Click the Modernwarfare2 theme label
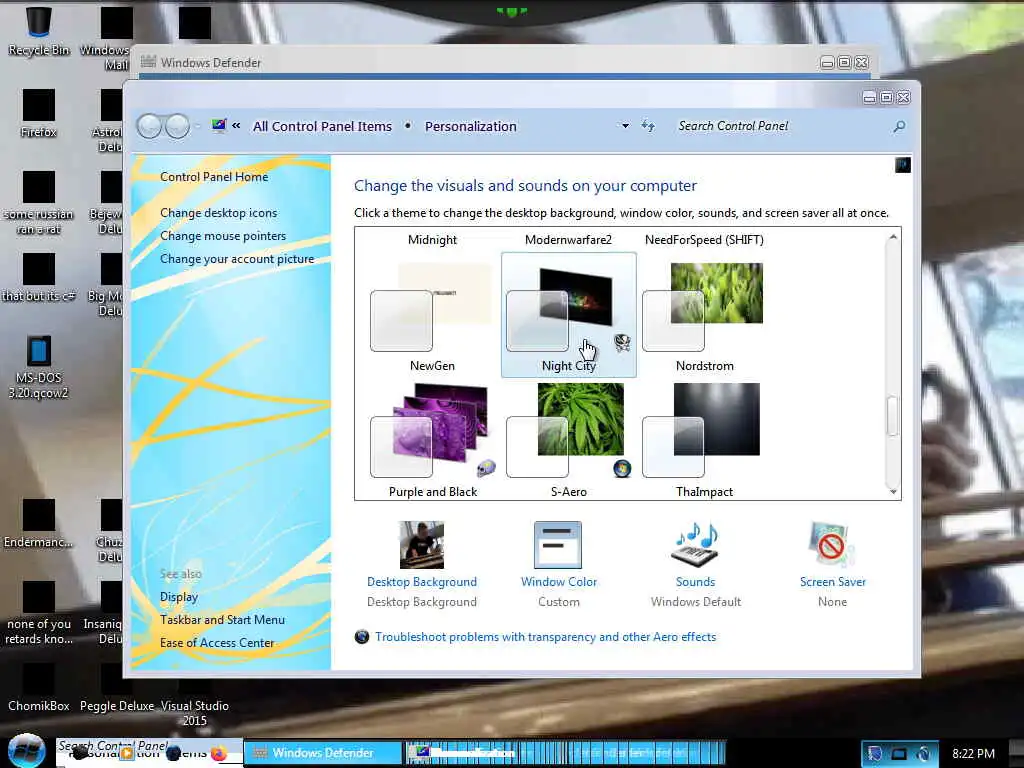The height and width of the screenshot is (768, 1024). [568, 240]
